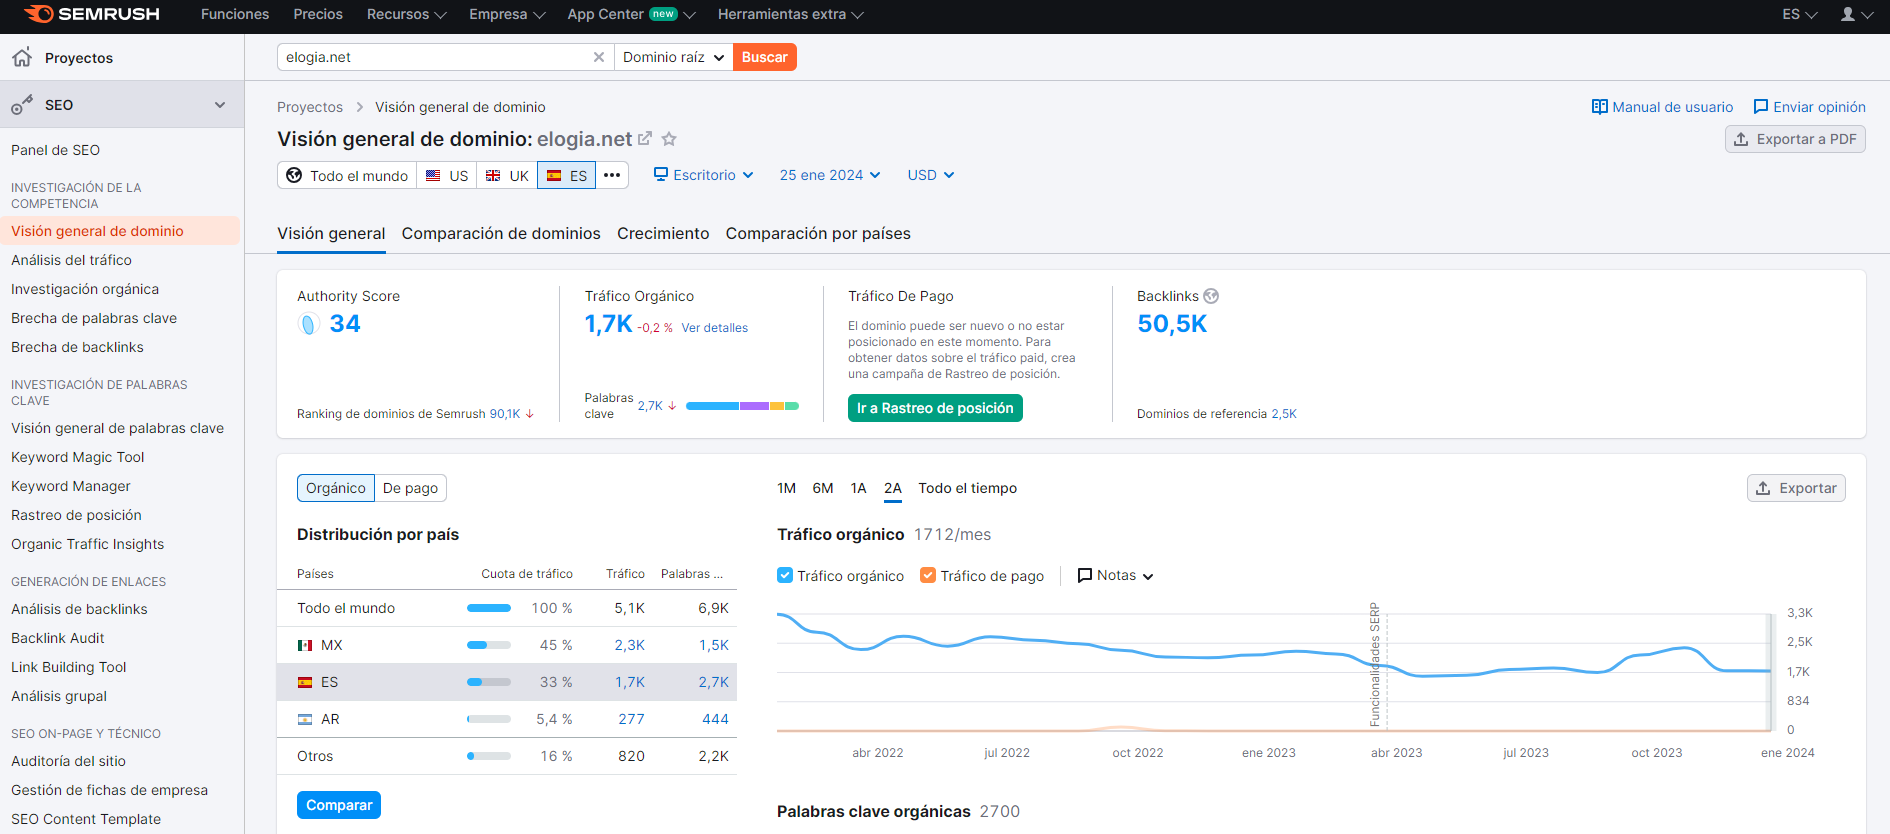The height and width of the screenshot is (834, 1890).
Task: Switch distribution to De pago
Action: pos(410,488)
